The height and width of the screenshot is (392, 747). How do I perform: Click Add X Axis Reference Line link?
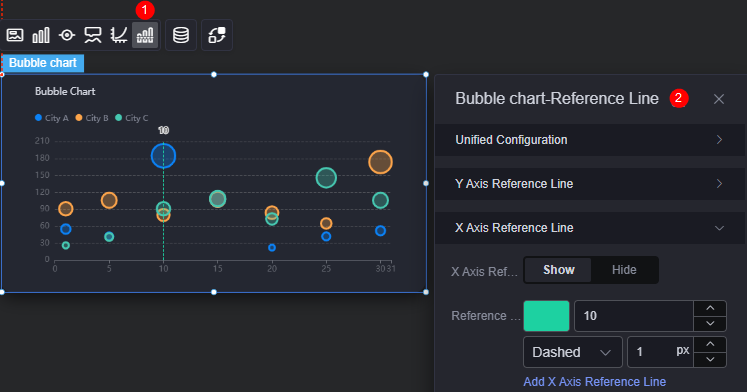(594, 382)
